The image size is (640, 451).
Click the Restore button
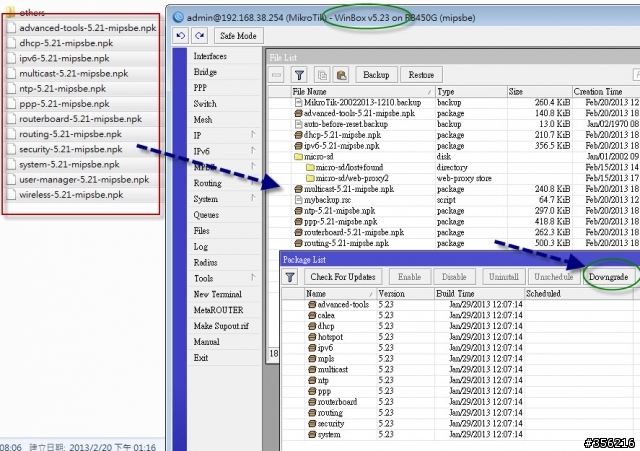[x=421, y=75]
